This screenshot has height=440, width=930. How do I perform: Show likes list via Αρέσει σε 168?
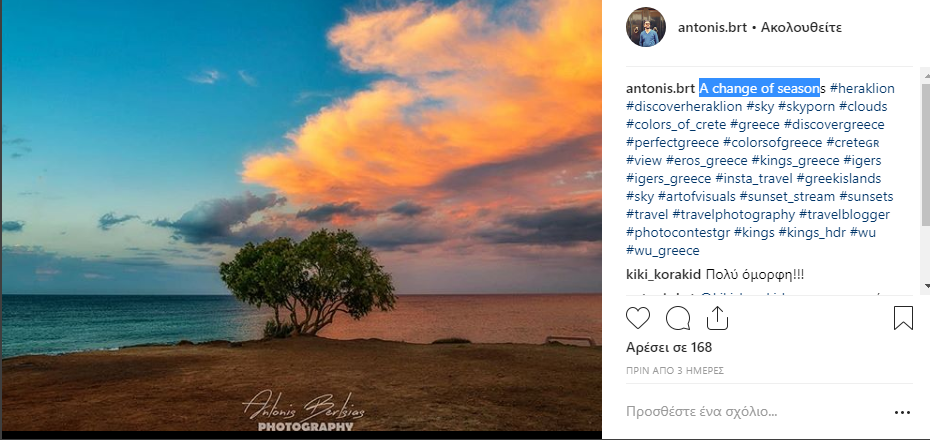point(668,347)
